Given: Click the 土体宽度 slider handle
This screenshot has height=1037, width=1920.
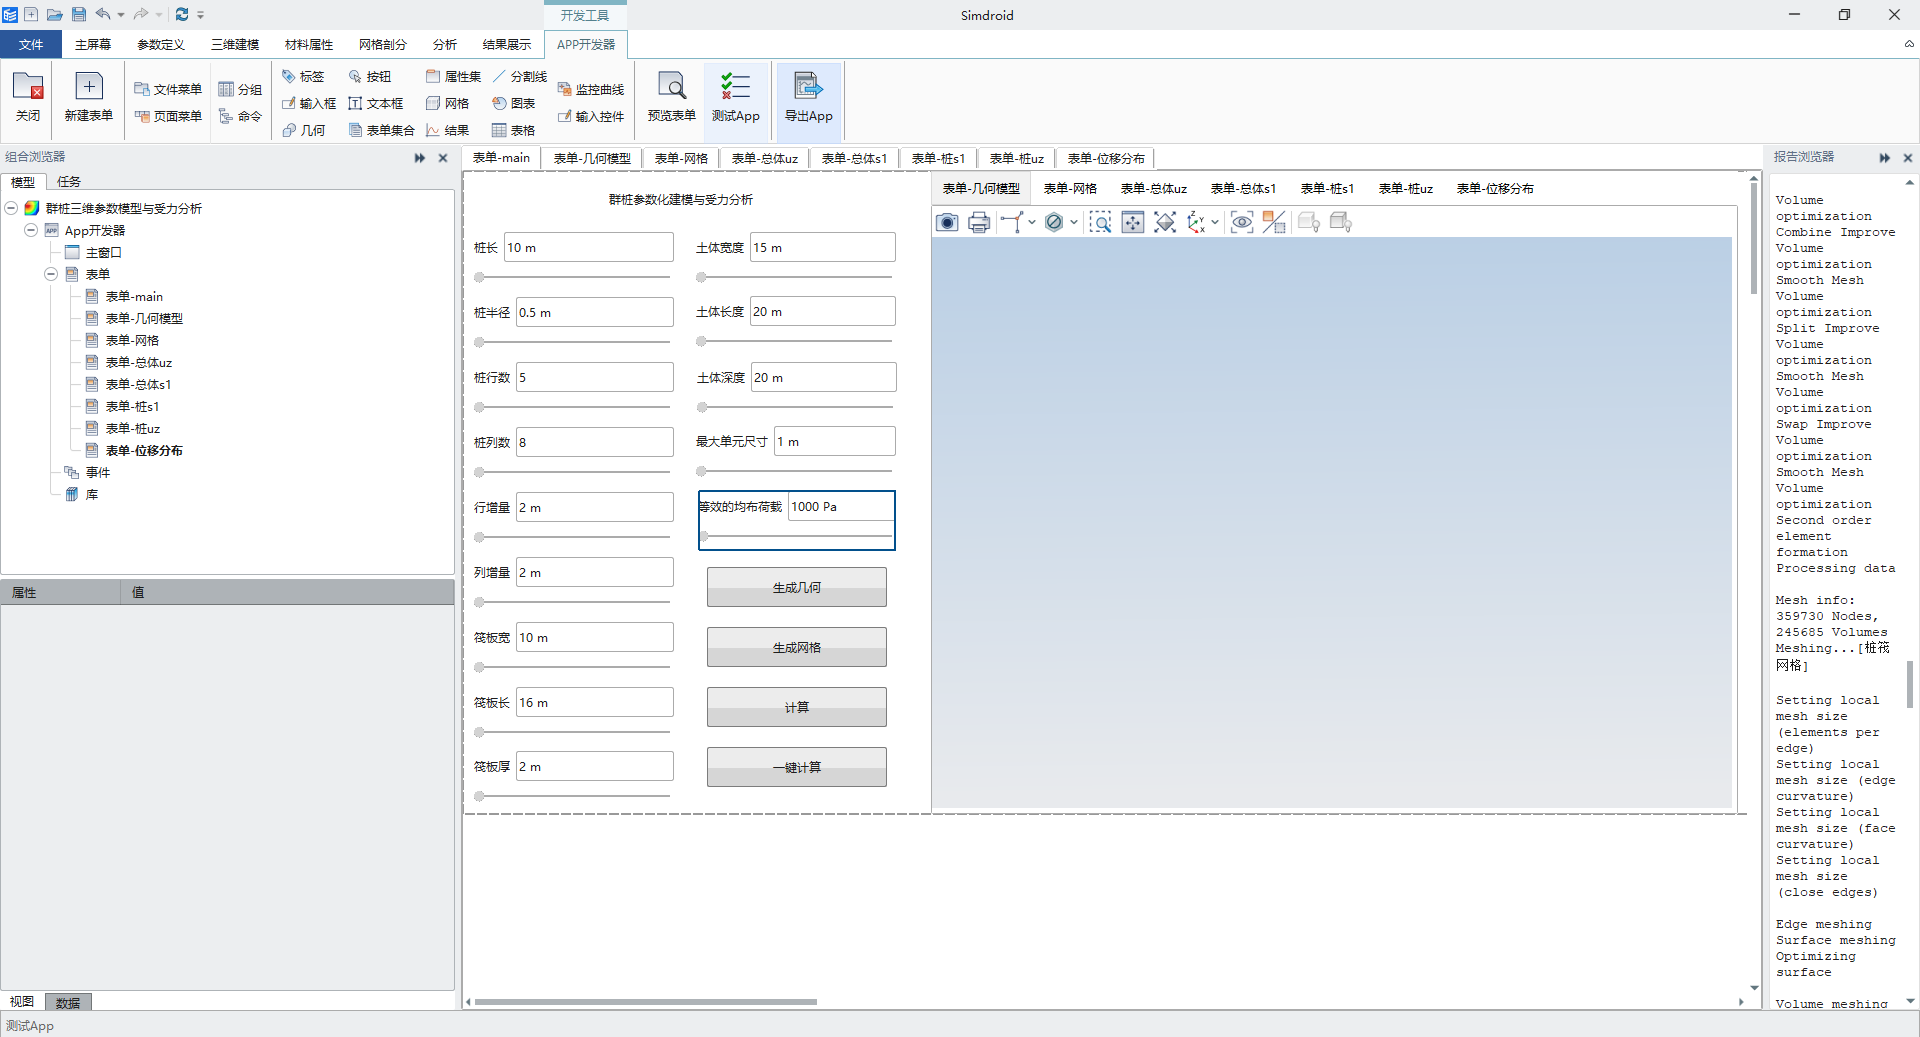Looking at the screenshot, I should pyautogui.click(x=701, y=277).
